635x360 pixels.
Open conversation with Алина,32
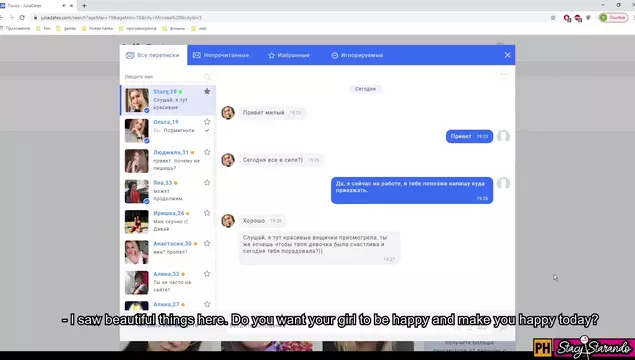click(168, 282)
